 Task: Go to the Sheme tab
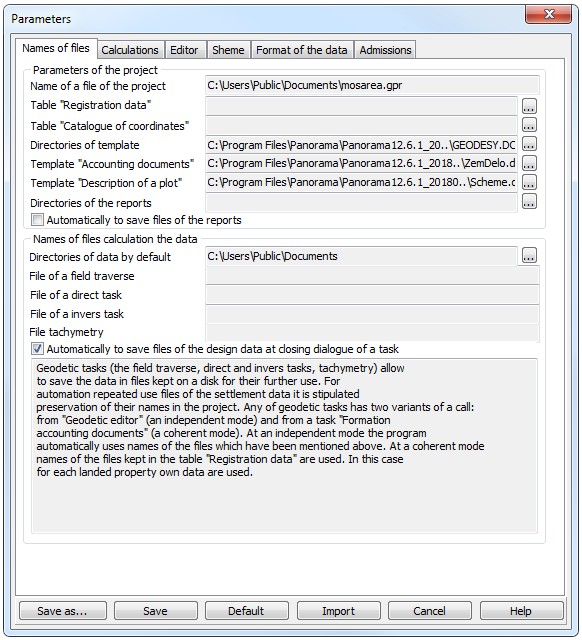228,50
